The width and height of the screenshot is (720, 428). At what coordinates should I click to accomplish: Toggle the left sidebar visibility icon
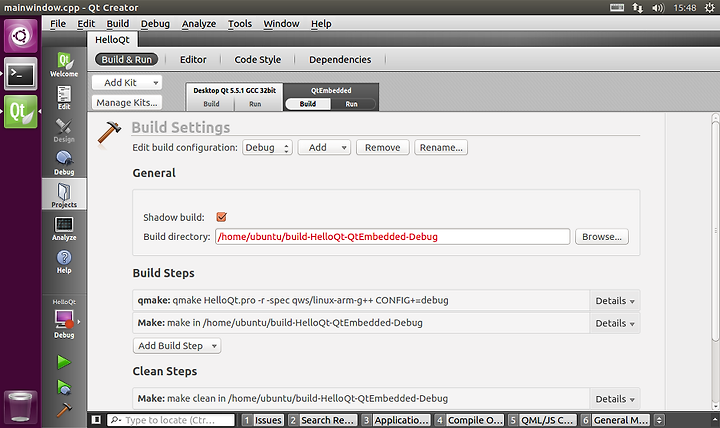[x=96, y=420]
